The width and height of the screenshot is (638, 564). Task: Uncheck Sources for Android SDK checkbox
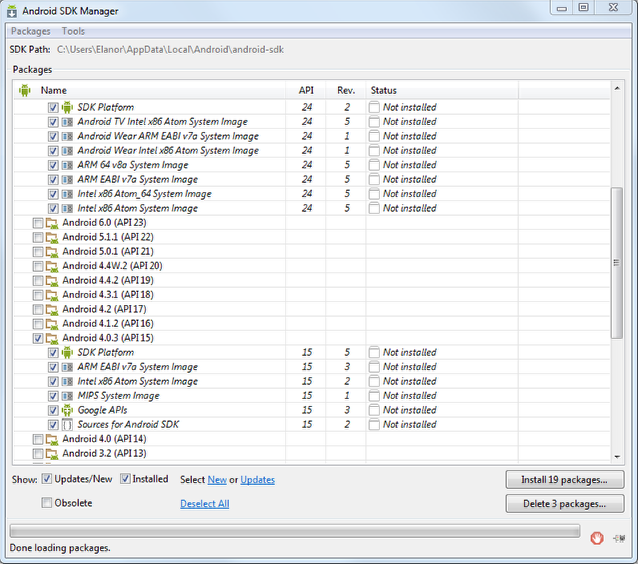click(x=53, y=425)
